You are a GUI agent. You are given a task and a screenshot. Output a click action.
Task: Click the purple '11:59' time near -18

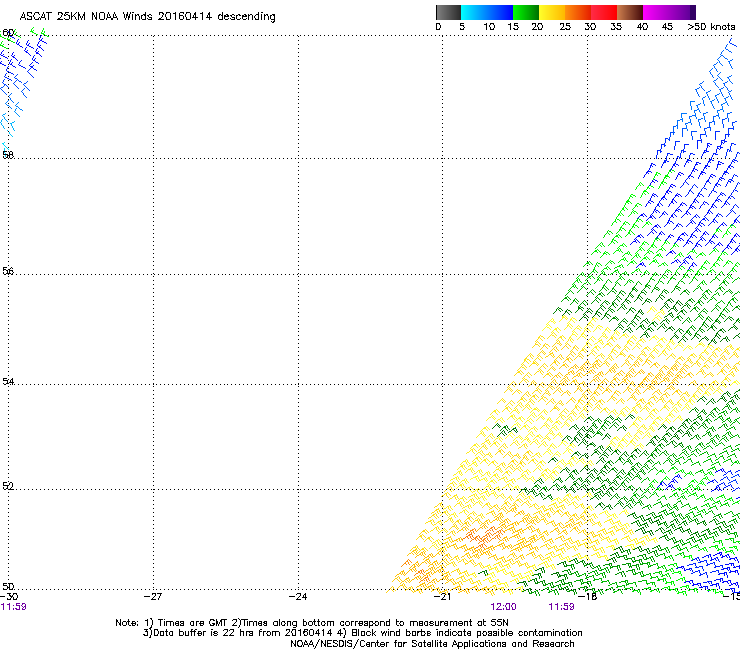tap(561, 607)
